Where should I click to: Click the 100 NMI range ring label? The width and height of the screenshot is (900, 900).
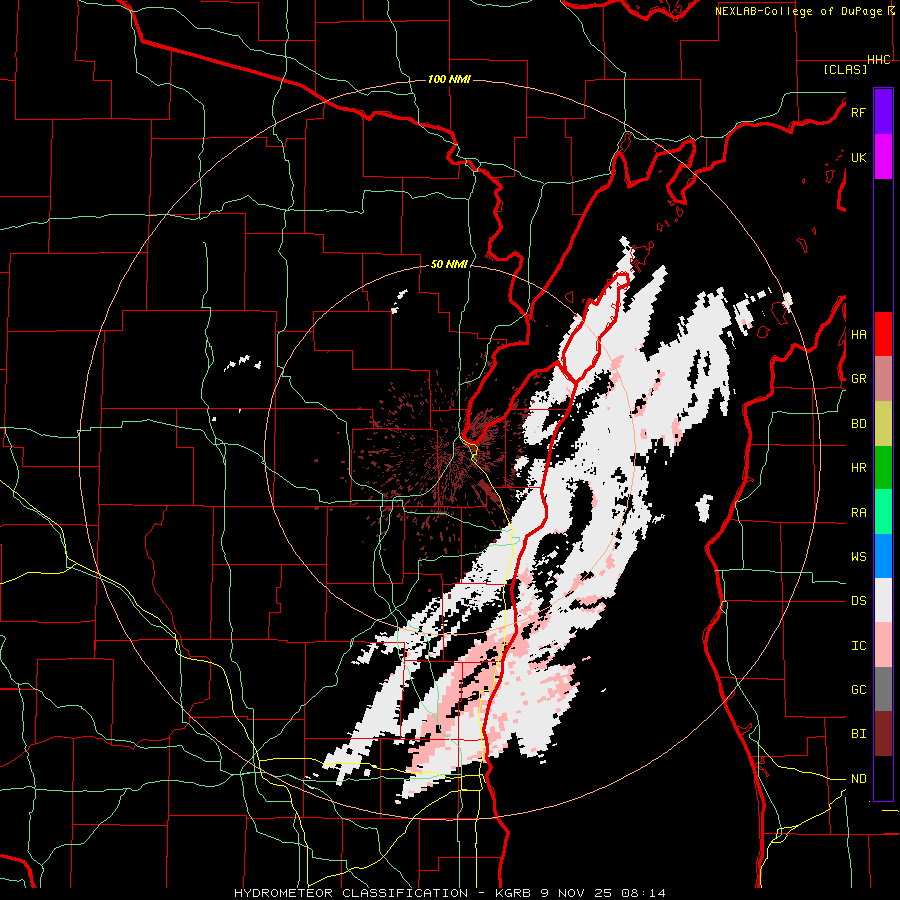click(449, 79)
